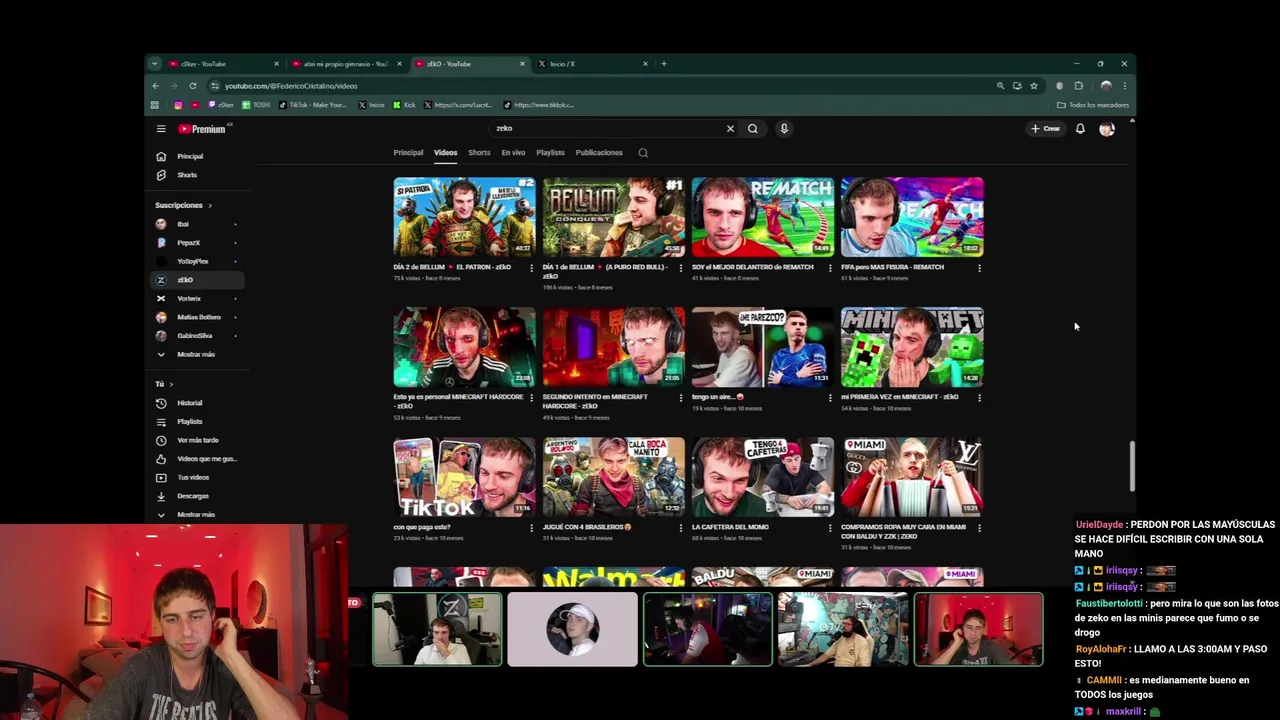
Task: Search within the channel via magnifier icon
Action: (x=643, y=153)
